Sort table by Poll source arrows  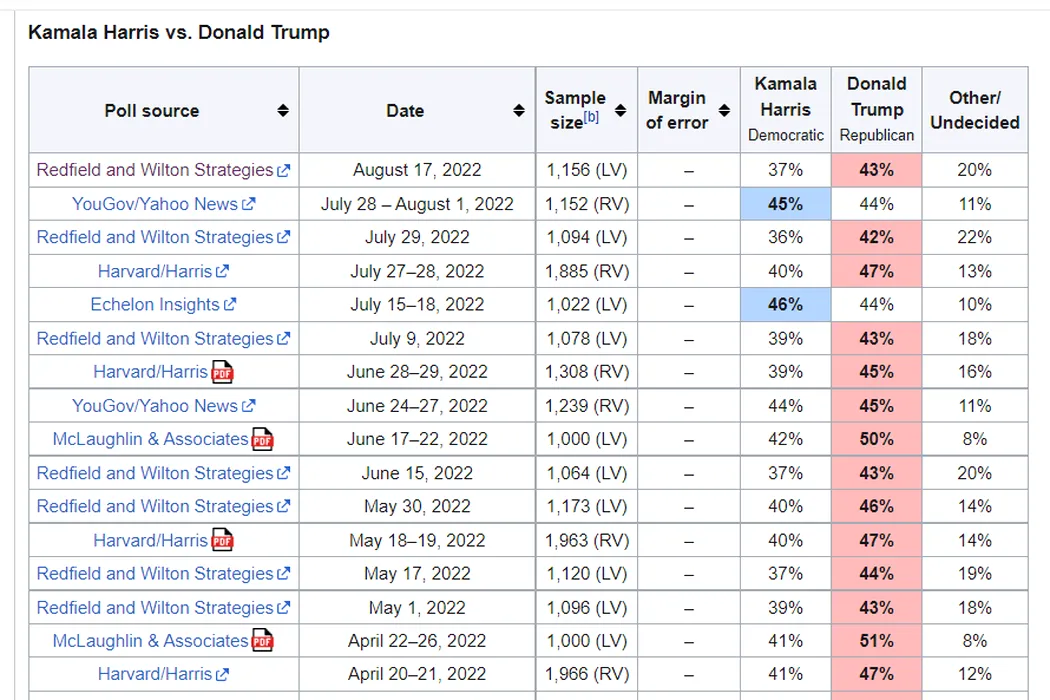pyautogui.click(x=283, y=111)
